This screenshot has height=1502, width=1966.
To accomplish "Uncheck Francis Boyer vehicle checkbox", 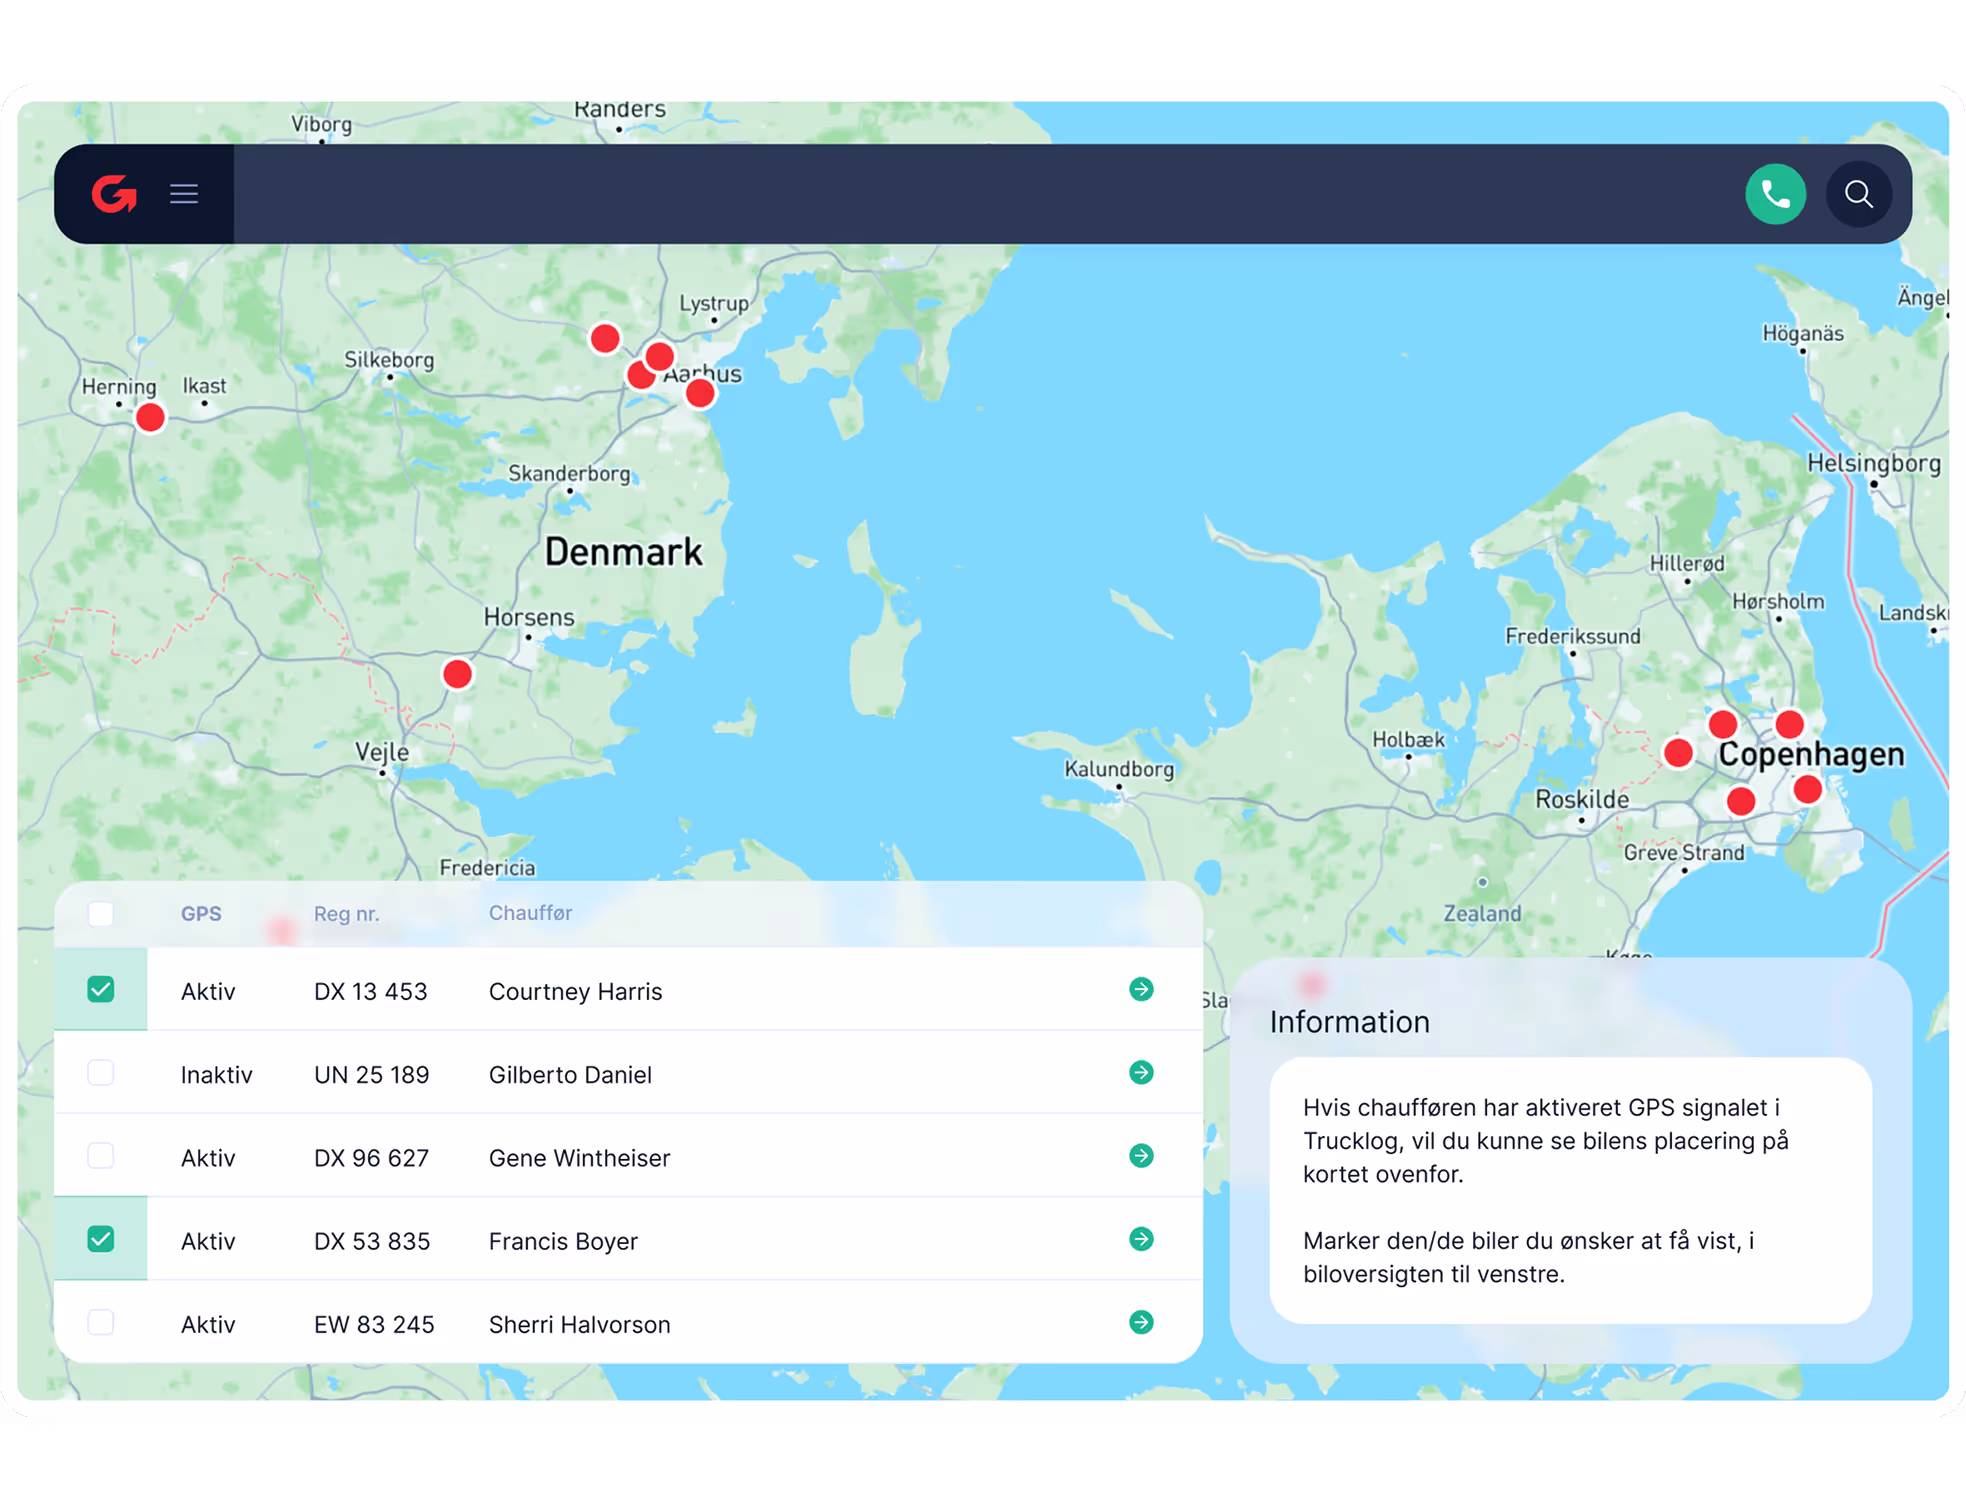I will 101,1240.
